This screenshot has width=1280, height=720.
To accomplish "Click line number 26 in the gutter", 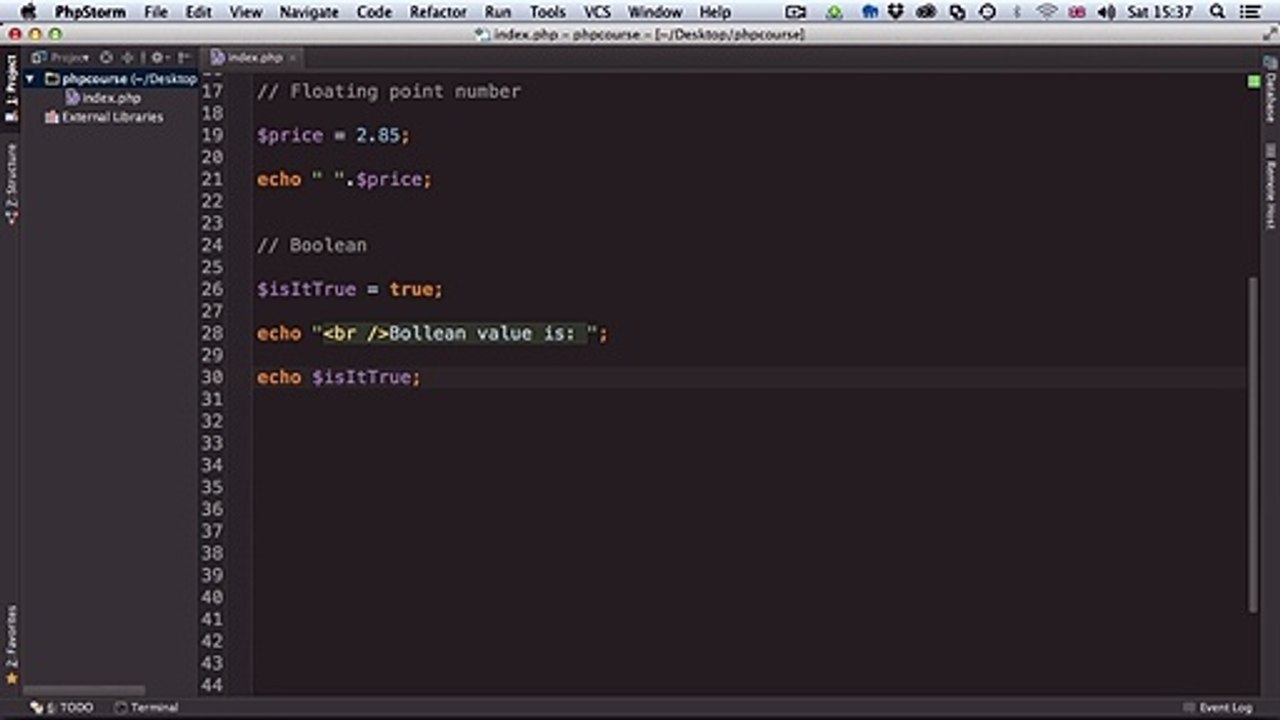I will (x=212, y=289).
